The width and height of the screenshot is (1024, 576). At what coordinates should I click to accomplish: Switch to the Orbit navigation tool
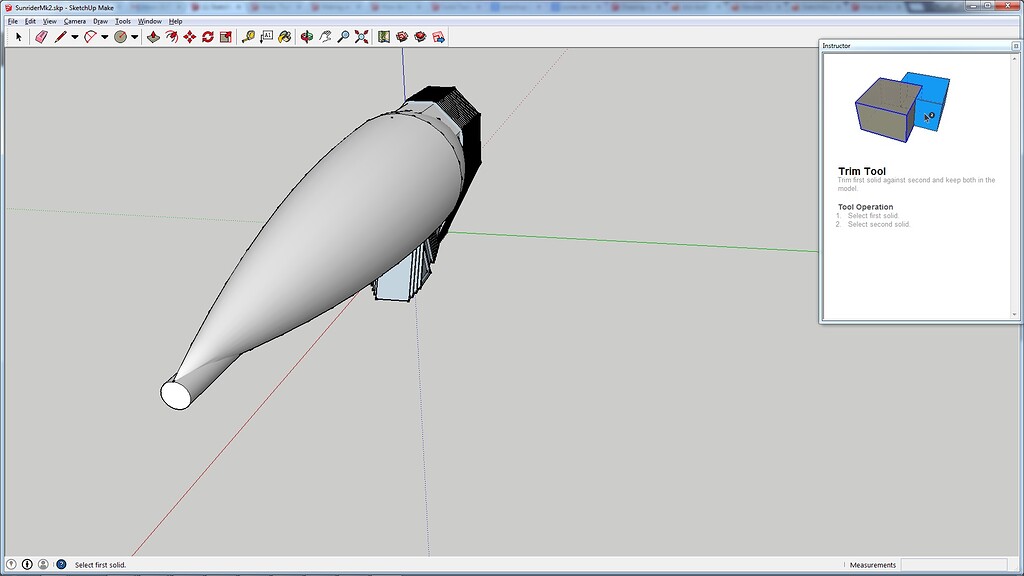[305, 37]
